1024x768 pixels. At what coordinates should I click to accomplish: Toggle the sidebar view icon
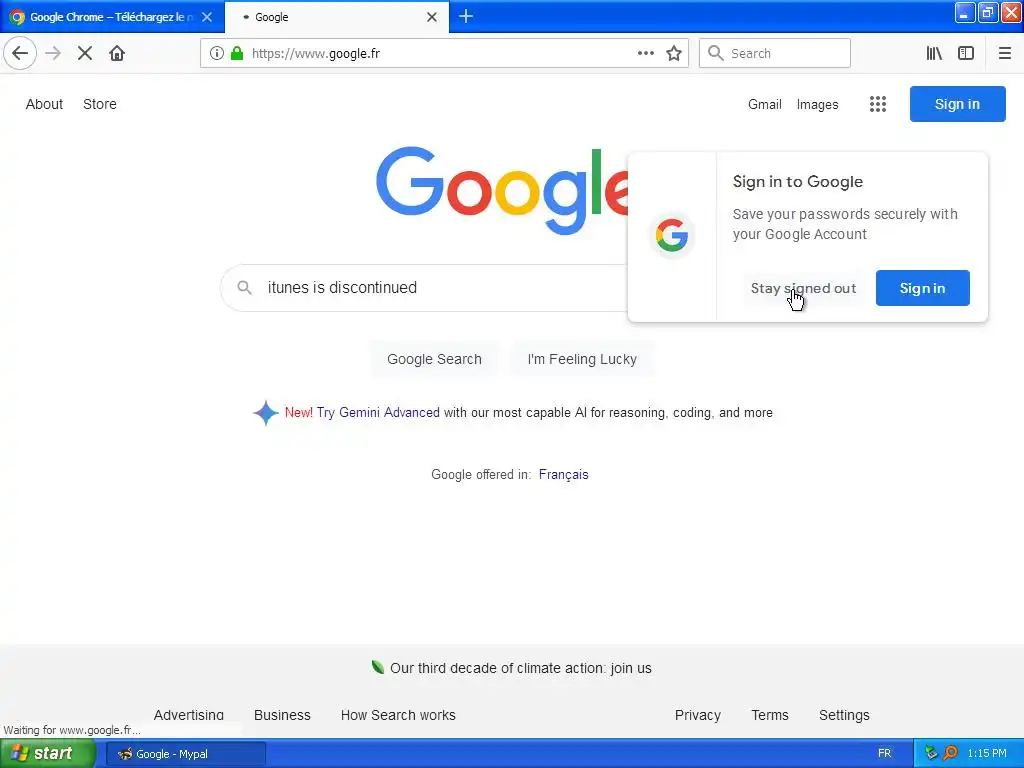(966, 54)
